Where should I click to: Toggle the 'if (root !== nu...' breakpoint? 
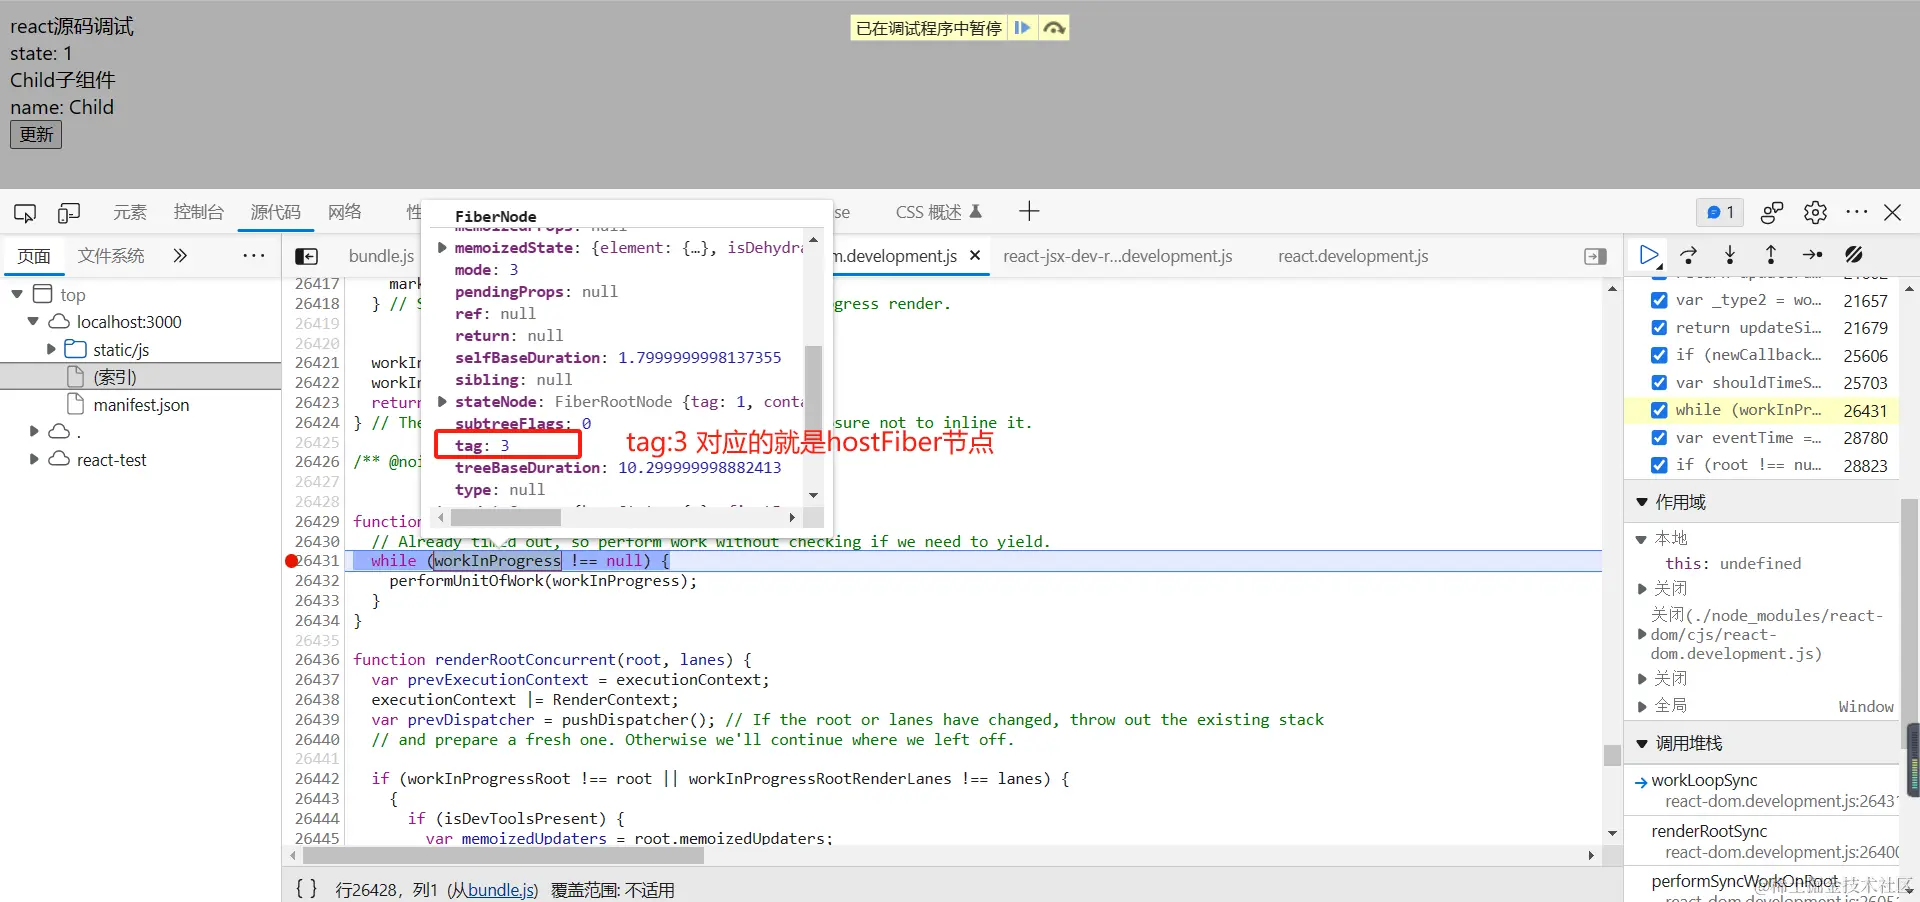coord(1659,464)
